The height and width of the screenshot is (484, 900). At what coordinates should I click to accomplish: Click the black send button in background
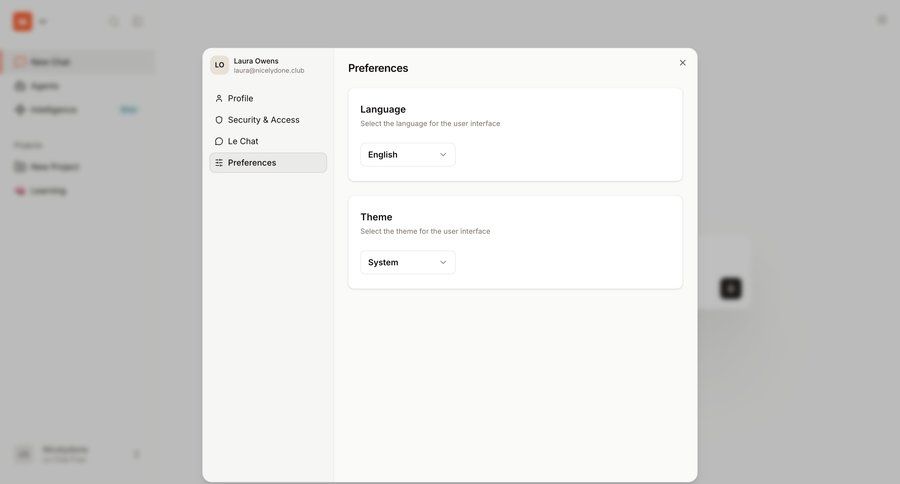[731, 288]
